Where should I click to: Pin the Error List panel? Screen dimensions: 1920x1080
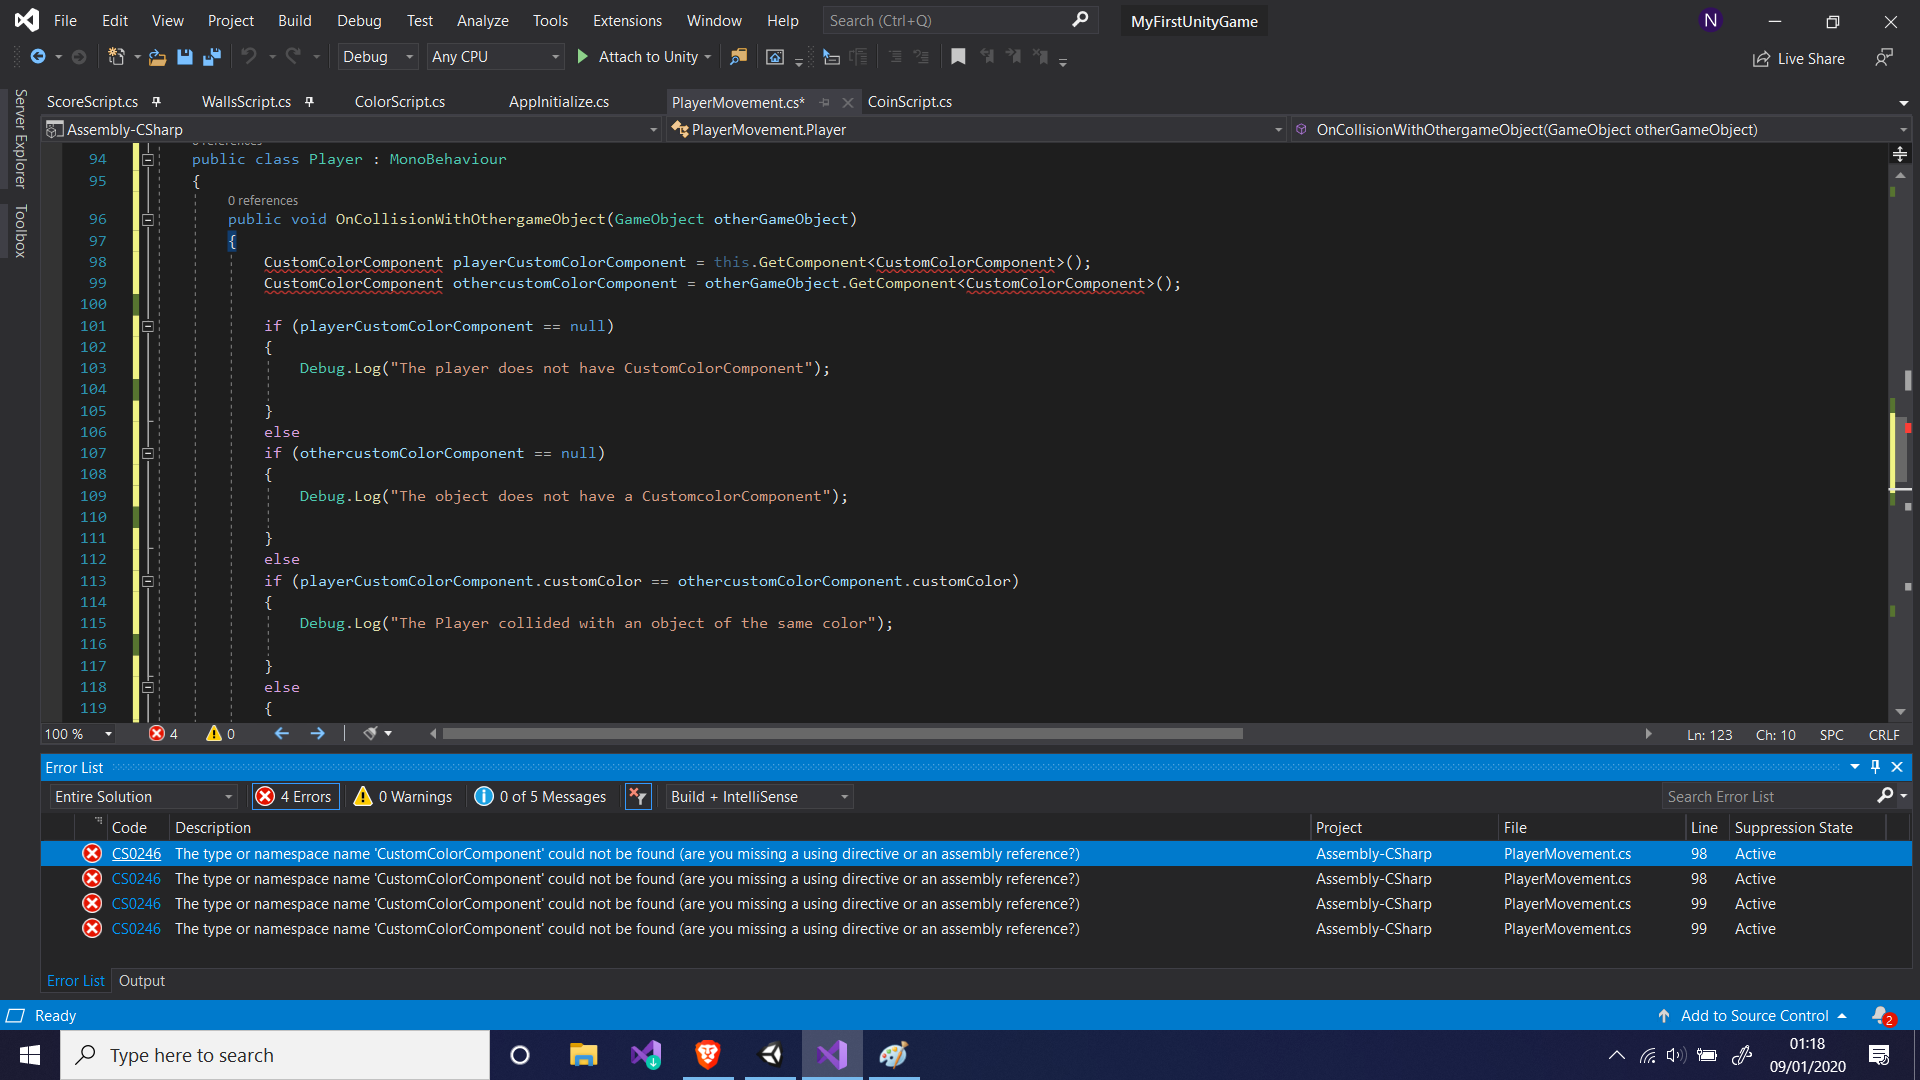pyautogui.click(x=1875, y=767)
